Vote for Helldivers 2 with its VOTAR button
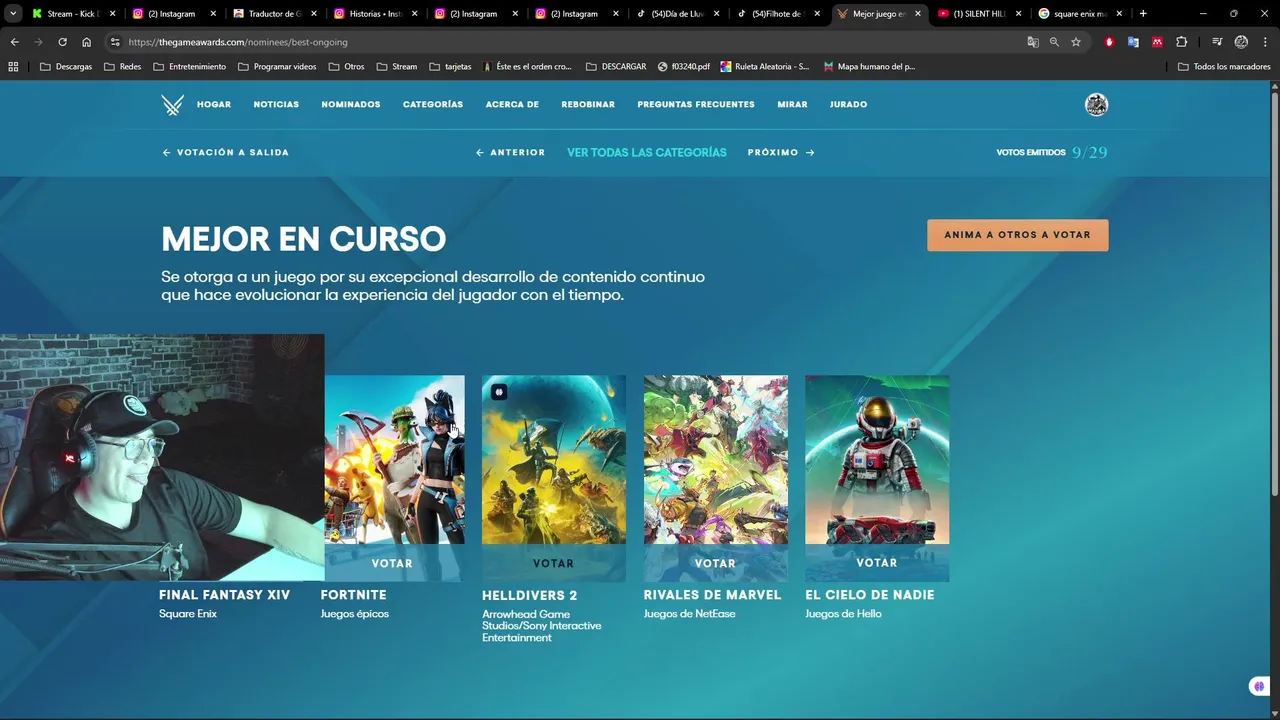 pyautogui.click(x=554, y=563)
